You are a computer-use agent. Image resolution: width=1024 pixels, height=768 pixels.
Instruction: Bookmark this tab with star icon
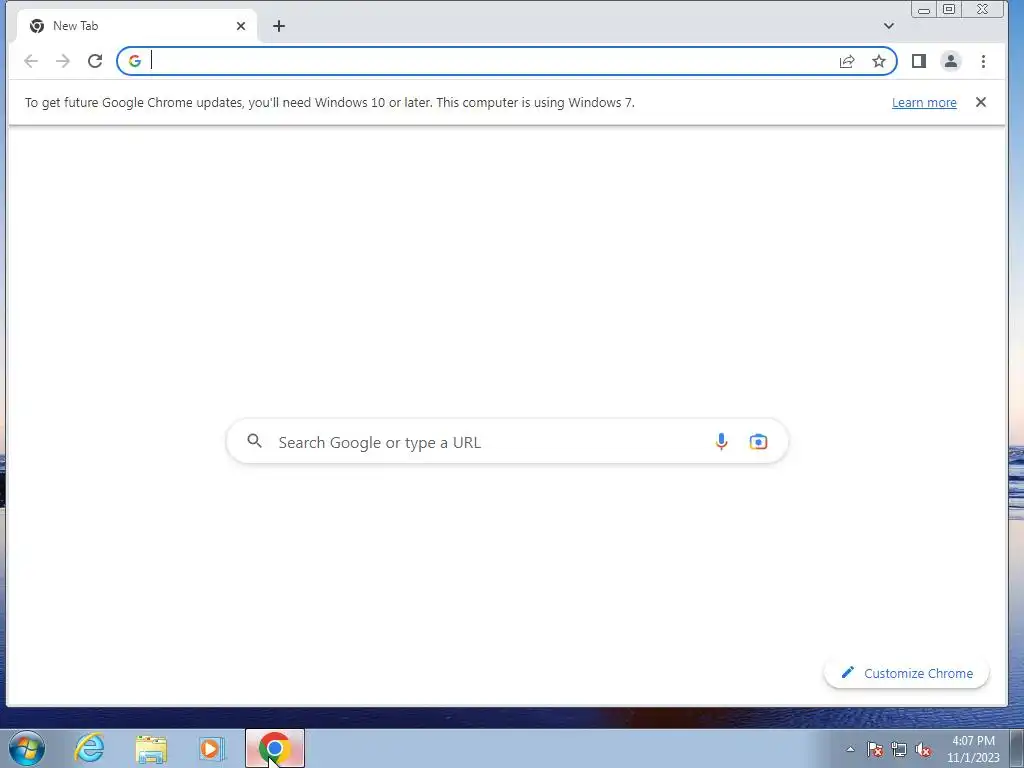click(x=879, y=61)
